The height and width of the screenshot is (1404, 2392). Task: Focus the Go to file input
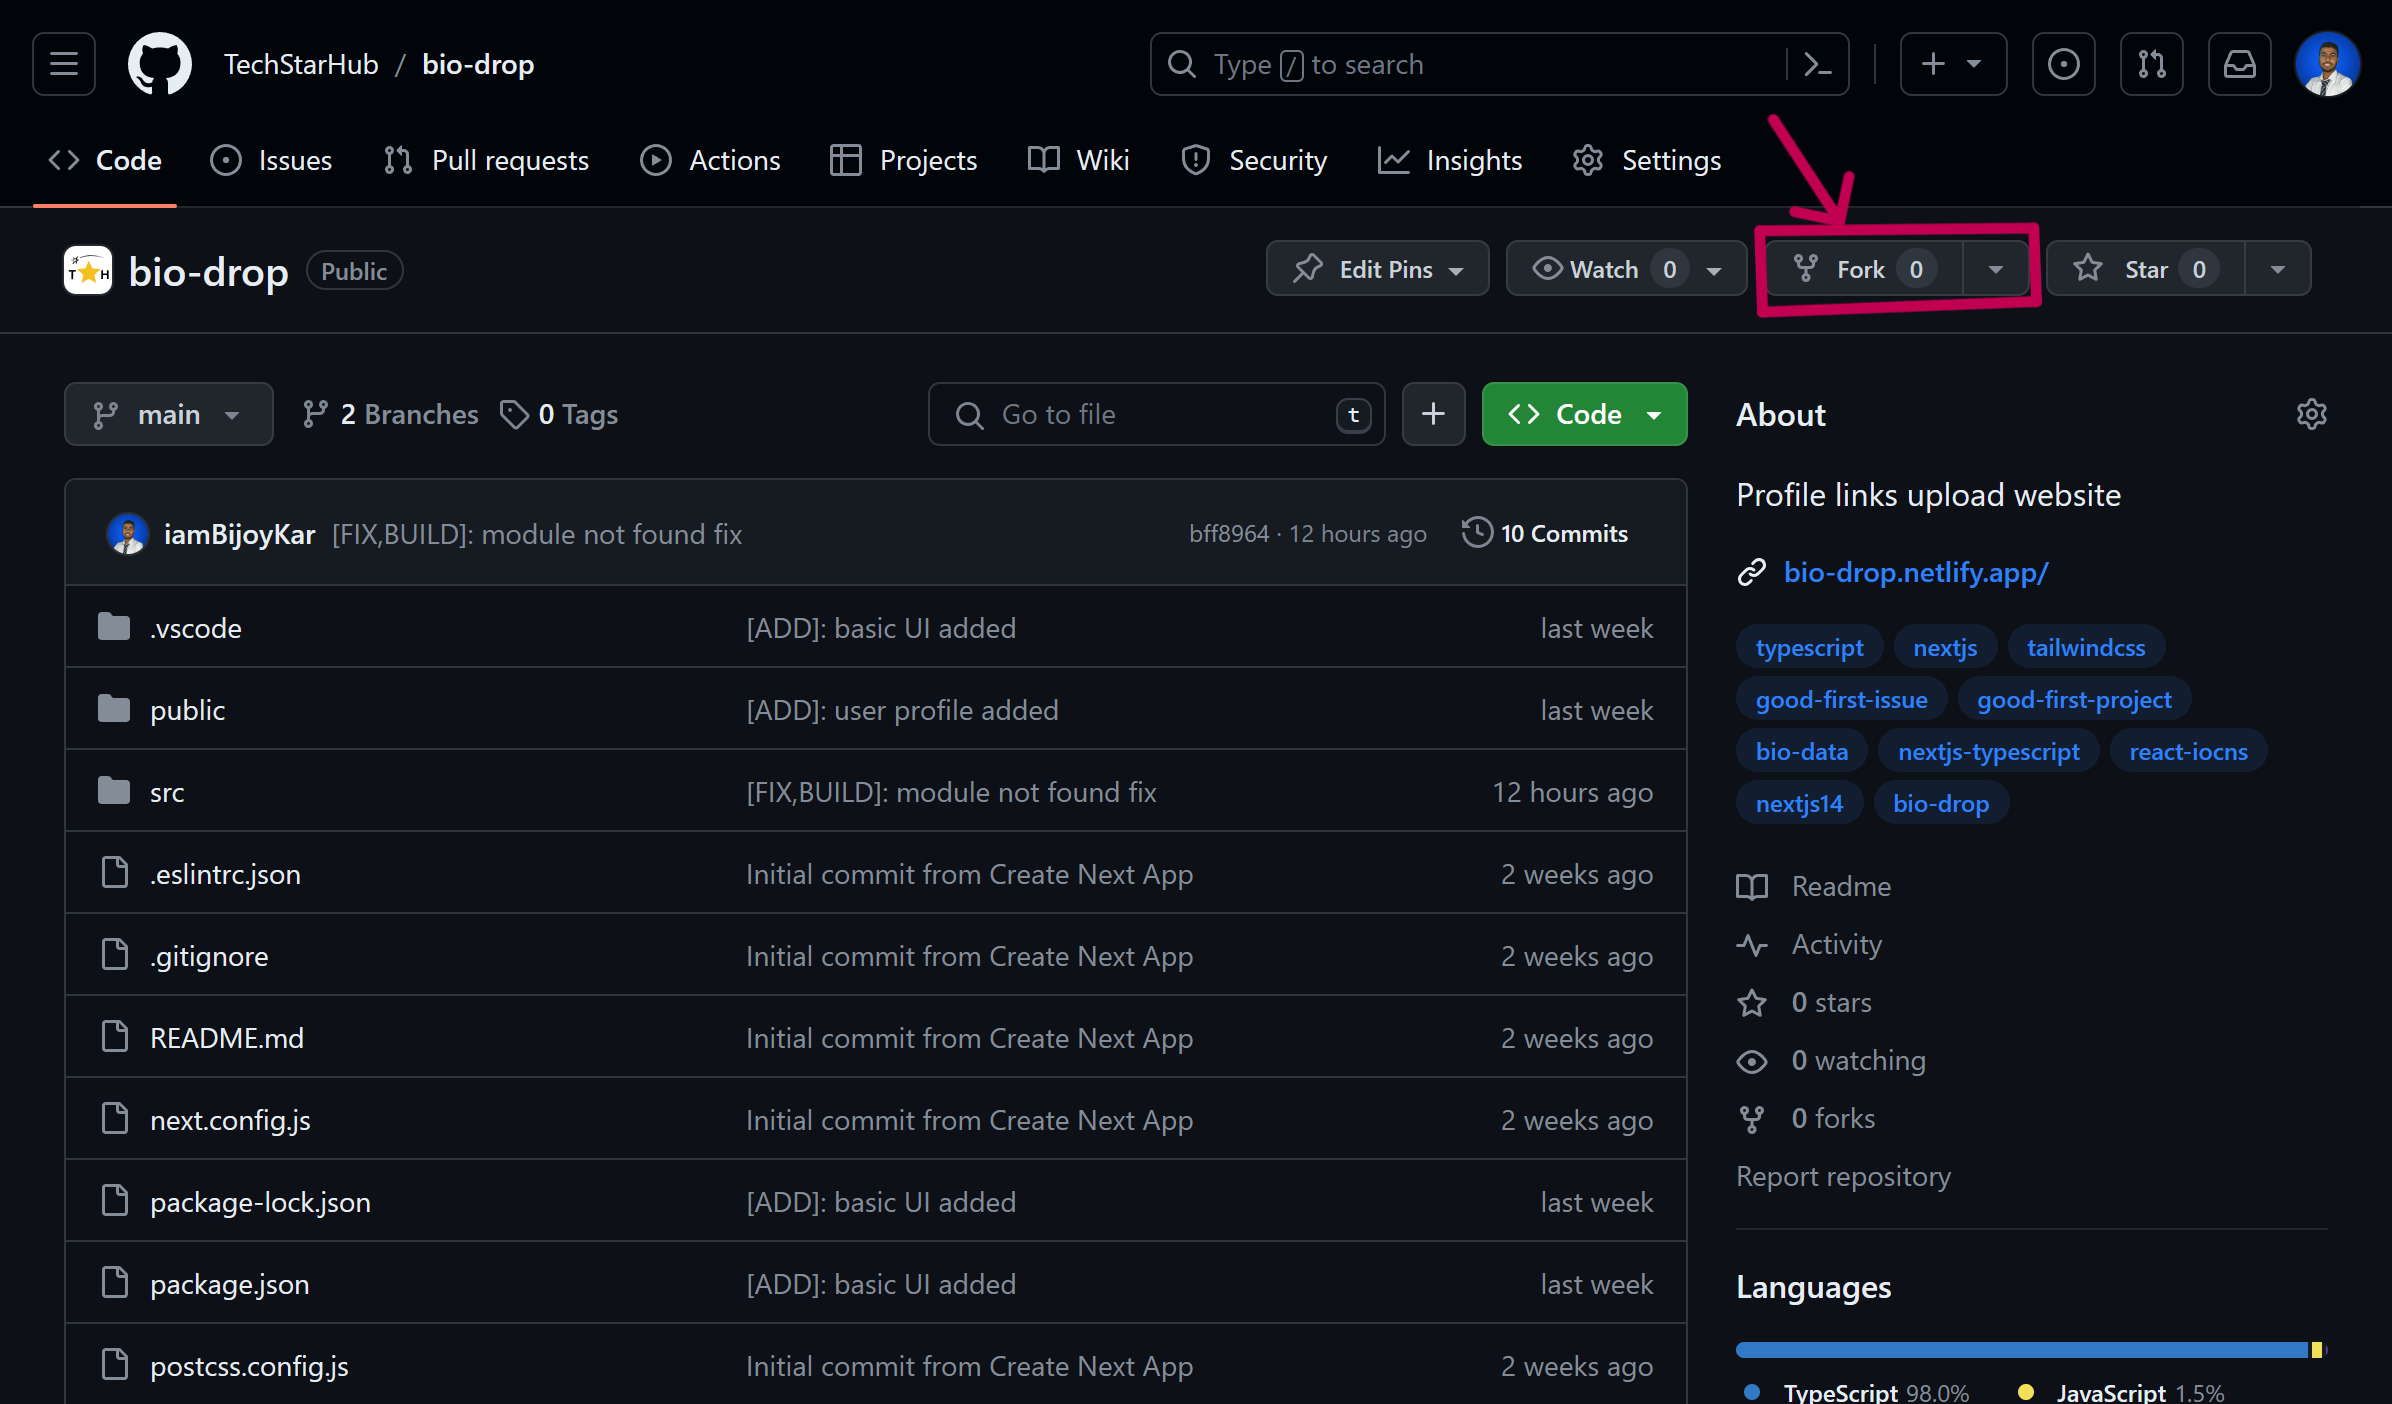click(x=1156, y=414)
